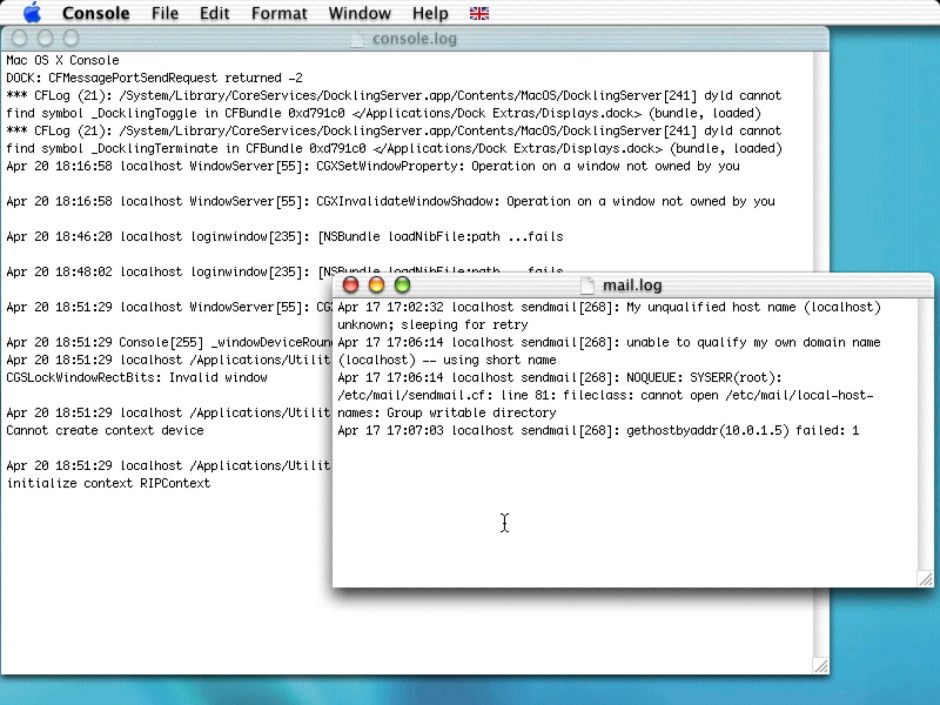Click the console.log zoom button

(71, 38)
